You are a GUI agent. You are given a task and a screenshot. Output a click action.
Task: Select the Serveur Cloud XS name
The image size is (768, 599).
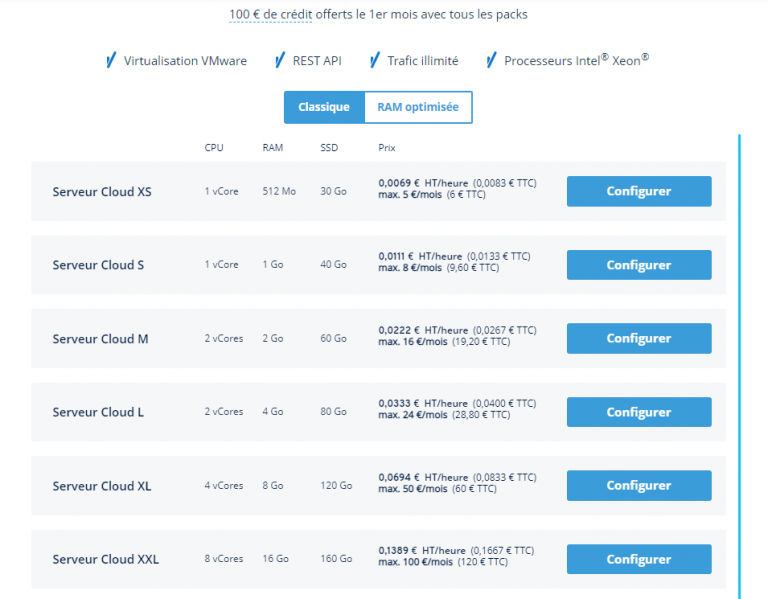coord(102,191)
